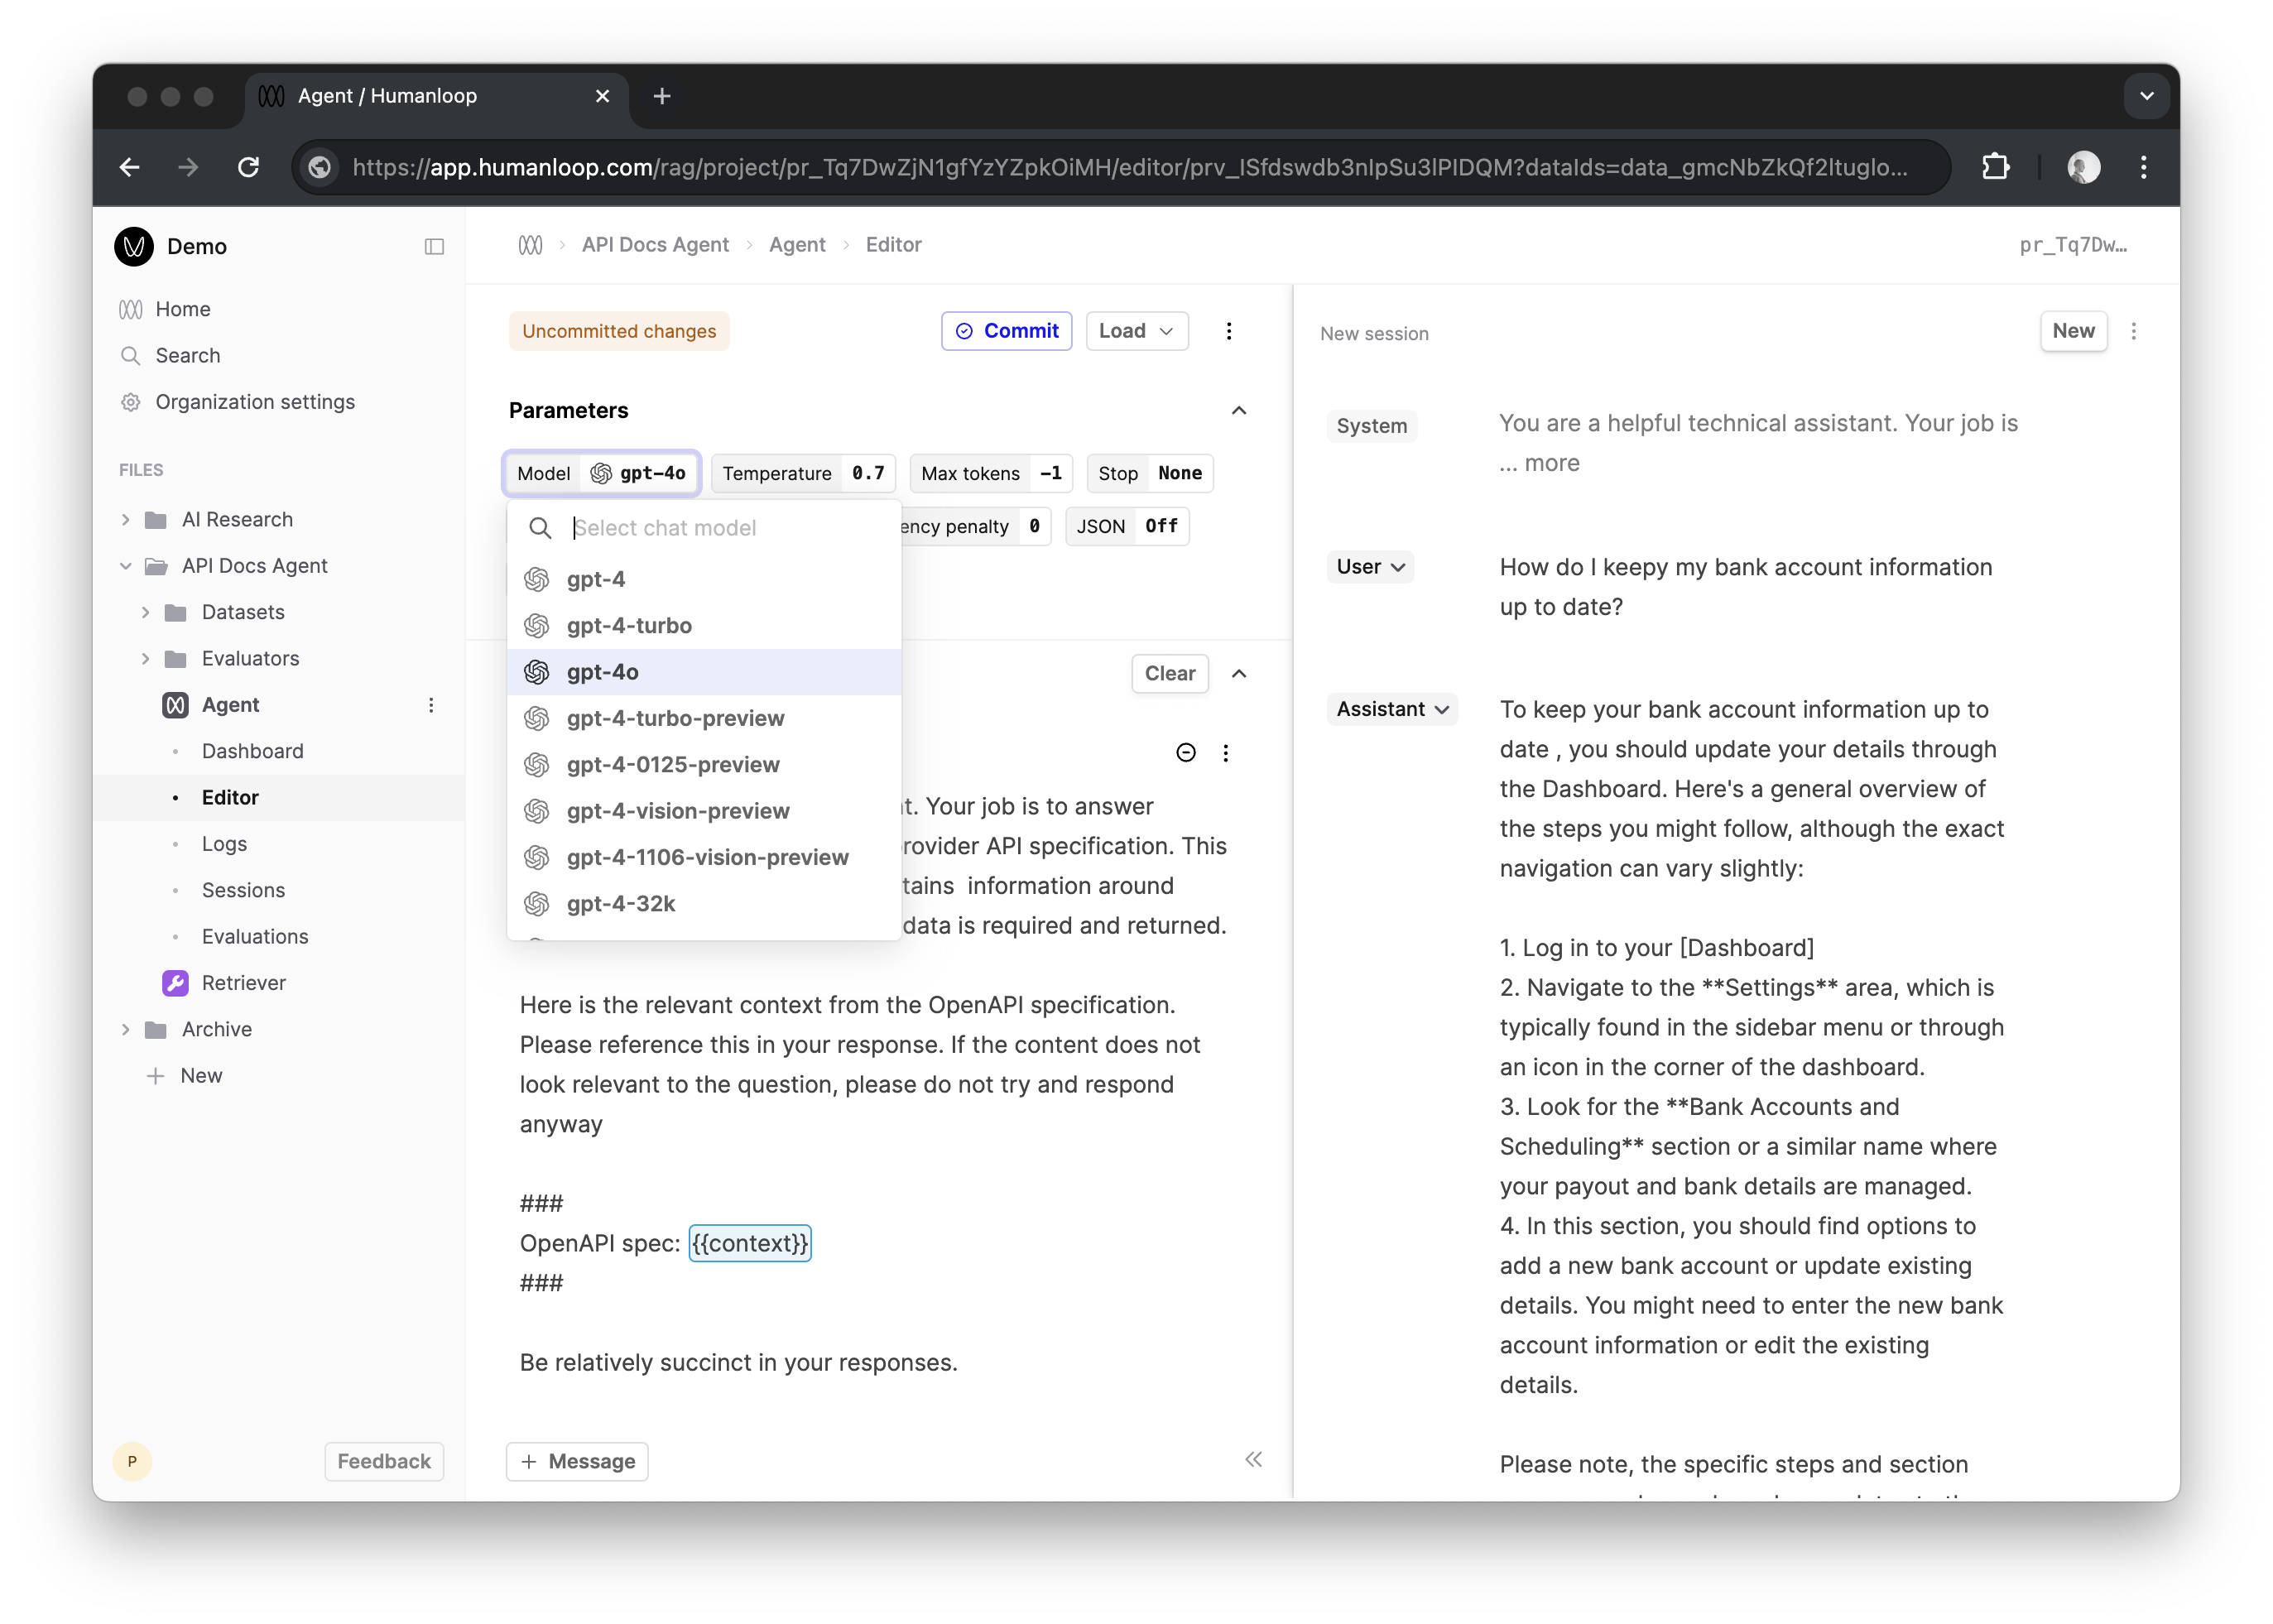Reload the page in the browser toolbar

(248, 167)
